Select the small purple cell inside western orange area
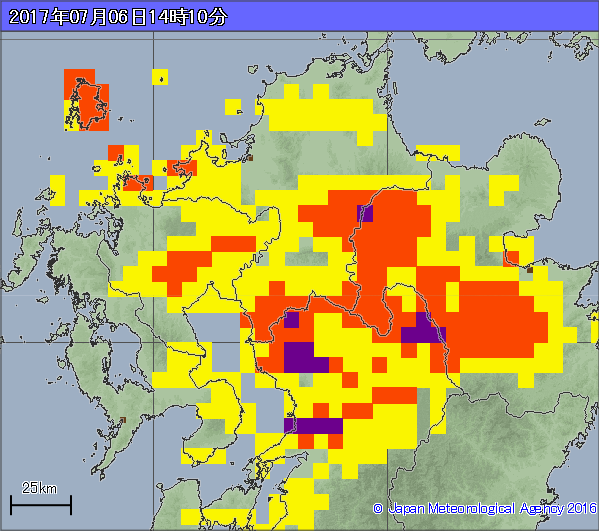The height and width of the screenshot is (531, 599). (x=291, y=320)
